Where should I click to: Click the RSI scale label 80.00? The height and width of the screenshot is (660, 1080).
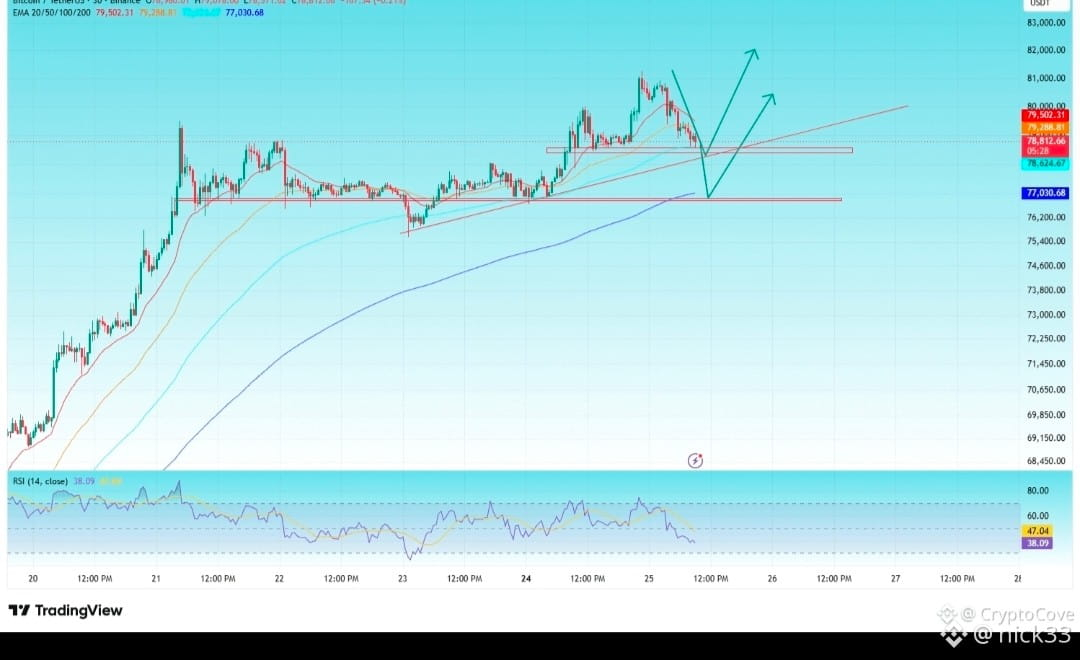[x=1038, y=491]
